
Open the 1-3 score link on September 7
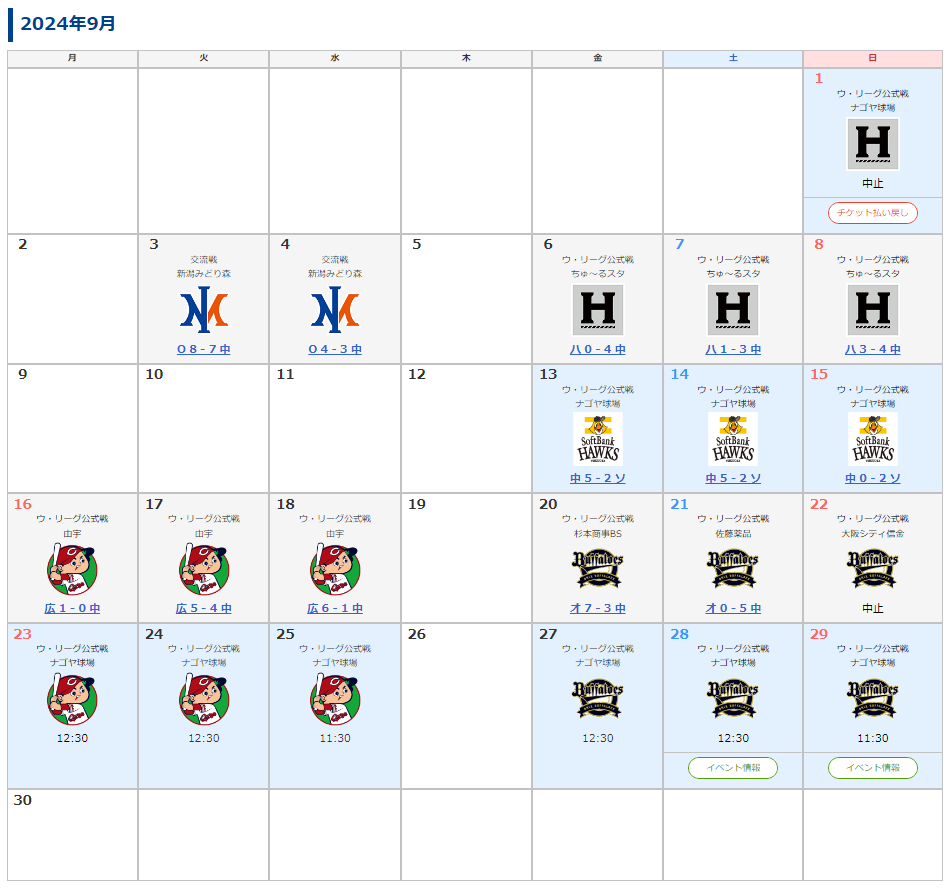(x=733, y=349)
